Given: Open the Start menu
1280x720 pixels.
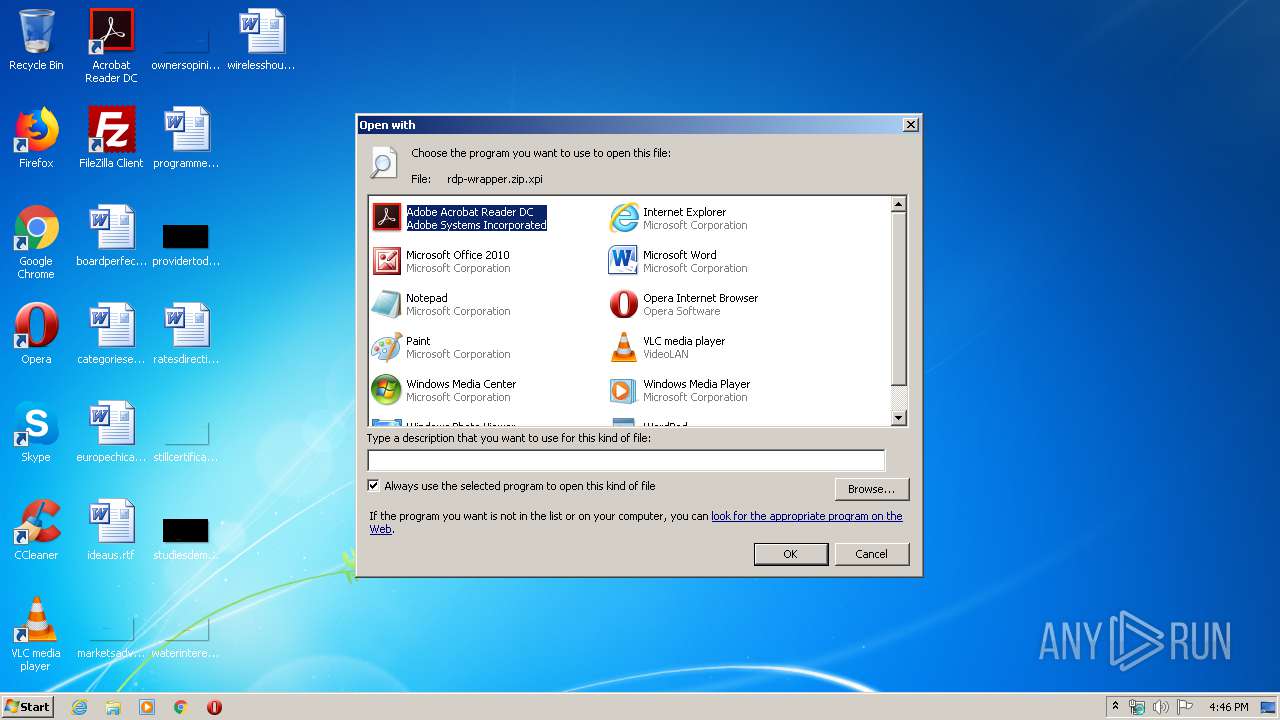Looking at the screenshot, I should 28,707.
